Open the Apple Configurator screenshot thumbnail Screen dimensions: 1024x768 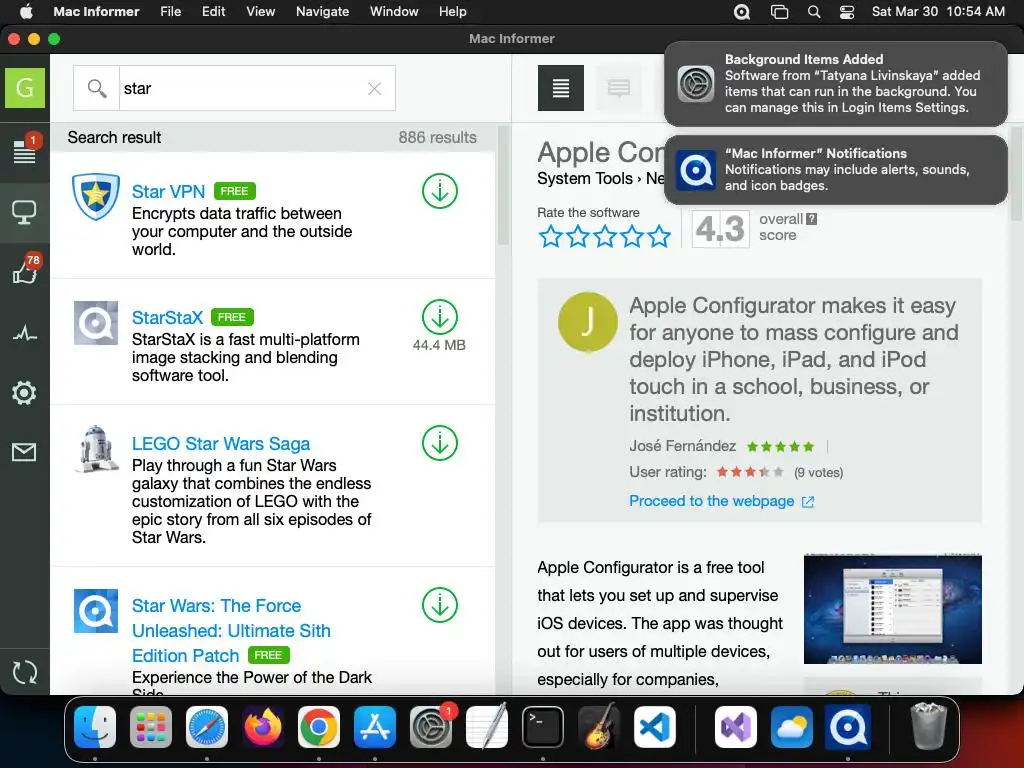tap(892, 609)
